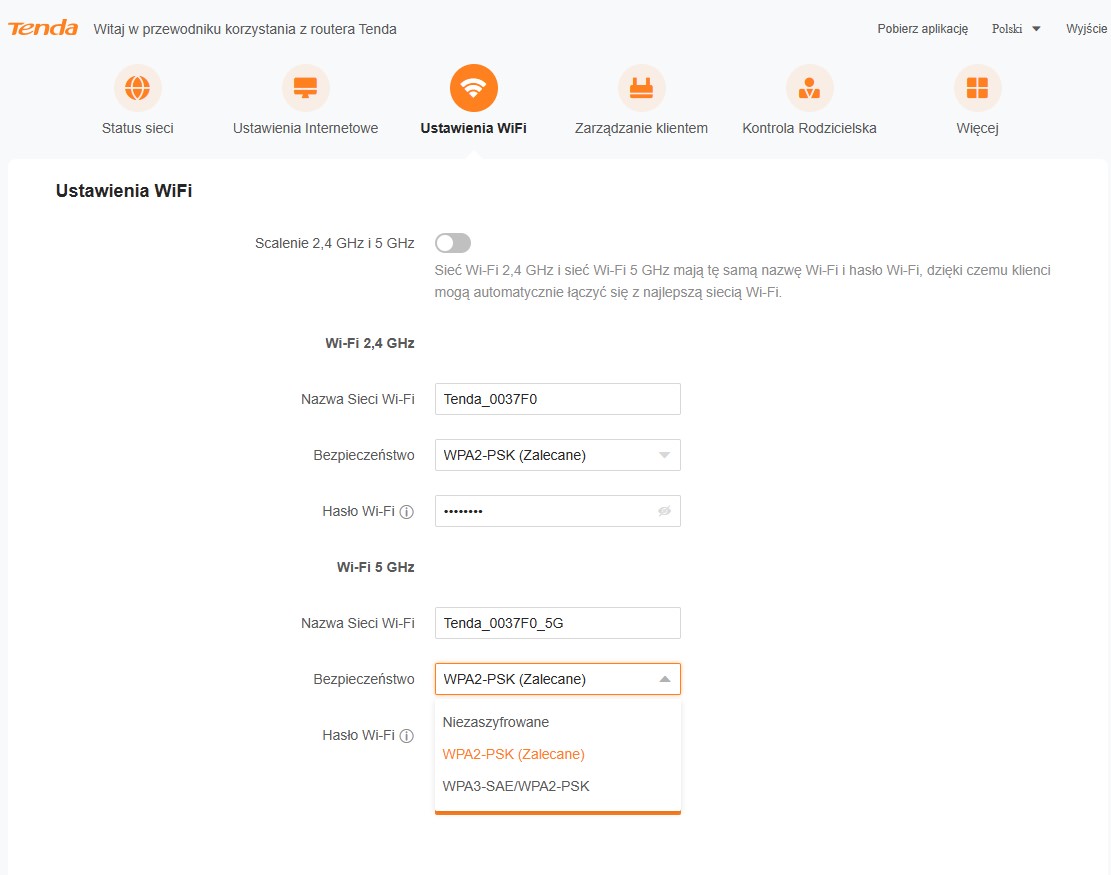1111x875 pixels.
Task: Choose Niezaszyfrowane security option
Action: [558, 722]
